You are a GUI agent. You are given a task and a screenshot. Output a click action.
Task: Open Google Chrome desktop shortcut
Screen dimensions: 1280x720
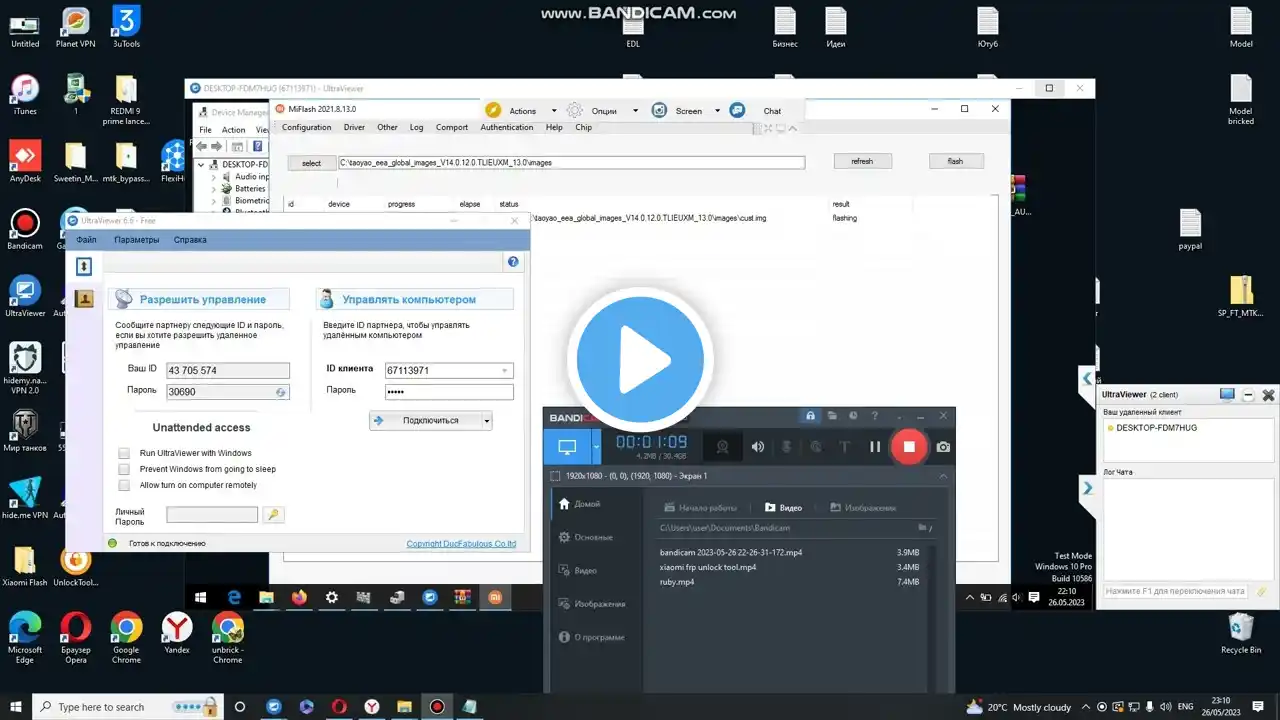point(126,637)
